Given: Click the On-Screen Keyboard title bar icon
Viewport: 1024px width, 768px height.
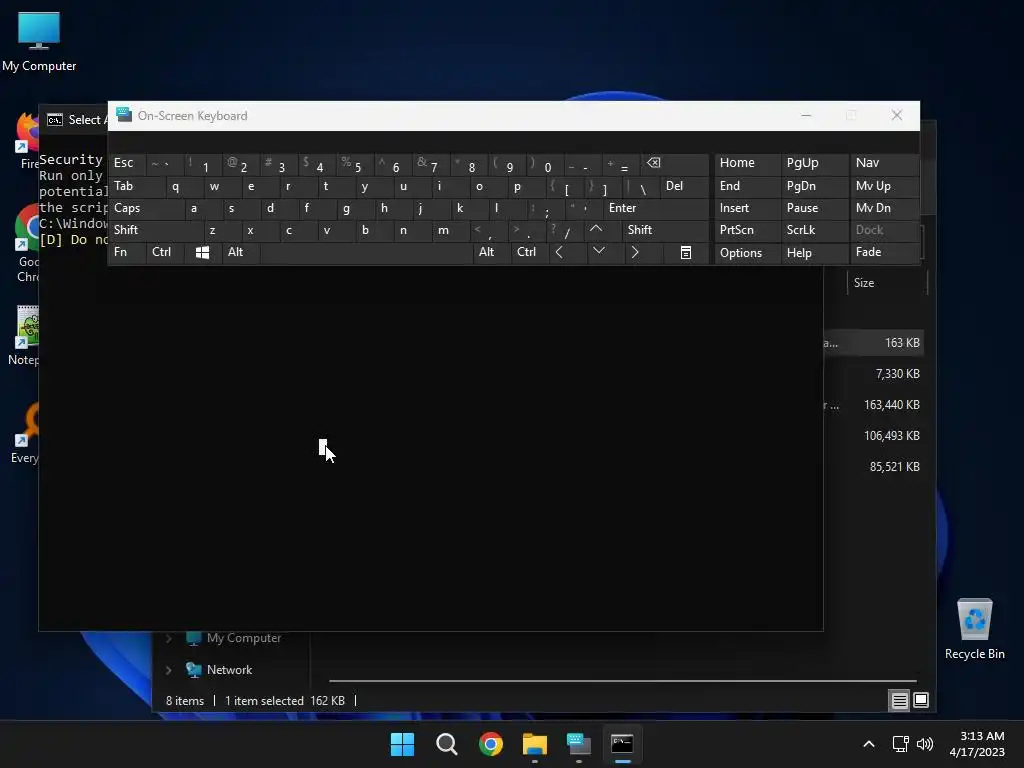Looking at the screenshot, I should click(124, 115).
